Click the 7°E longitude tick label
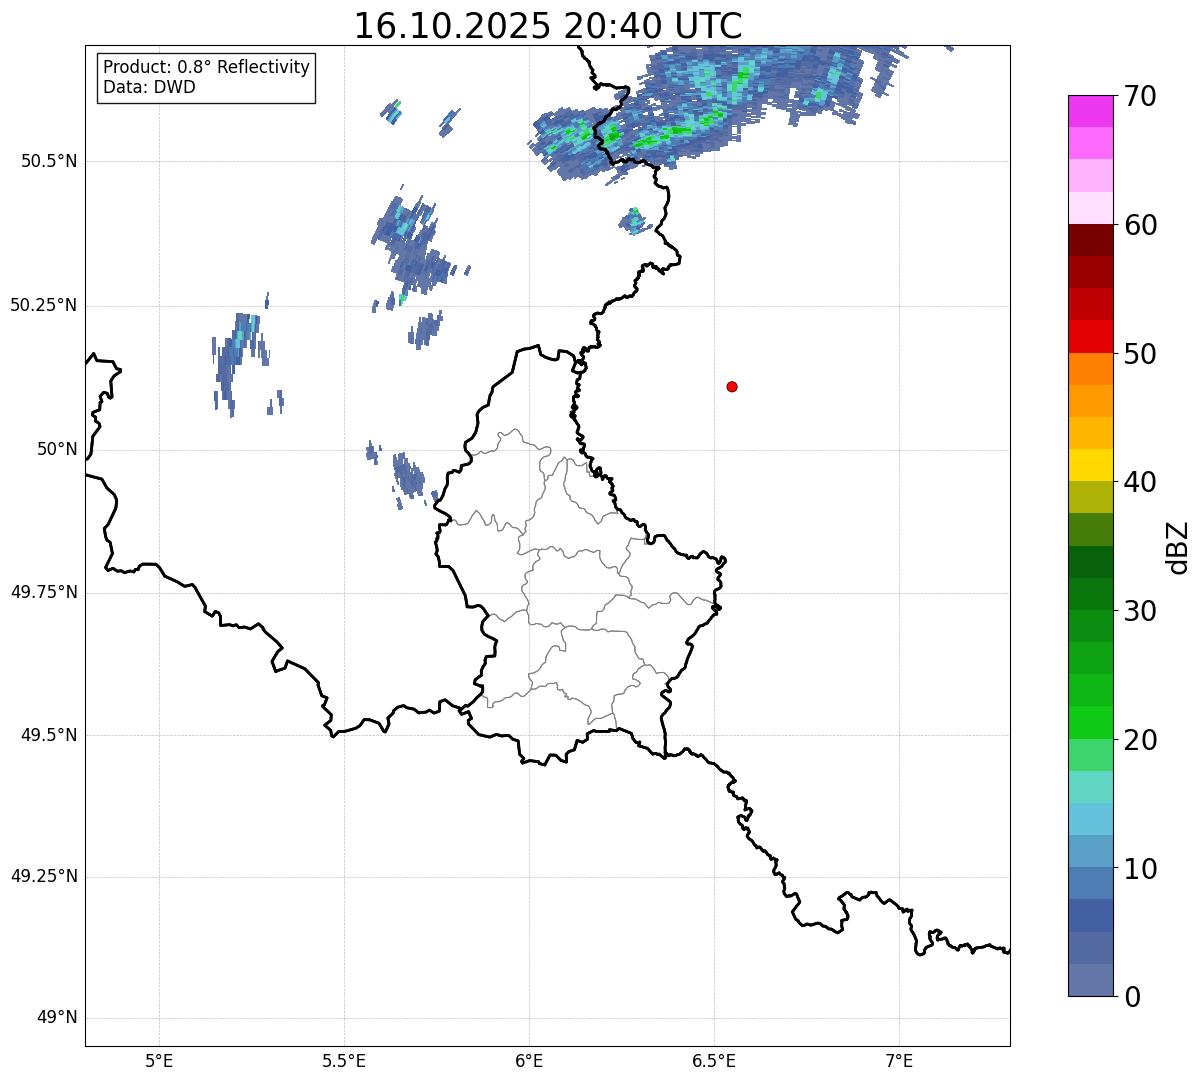Image resolution: width=1202 pixels, height=1081 pixels. (x=899, y=1059)
